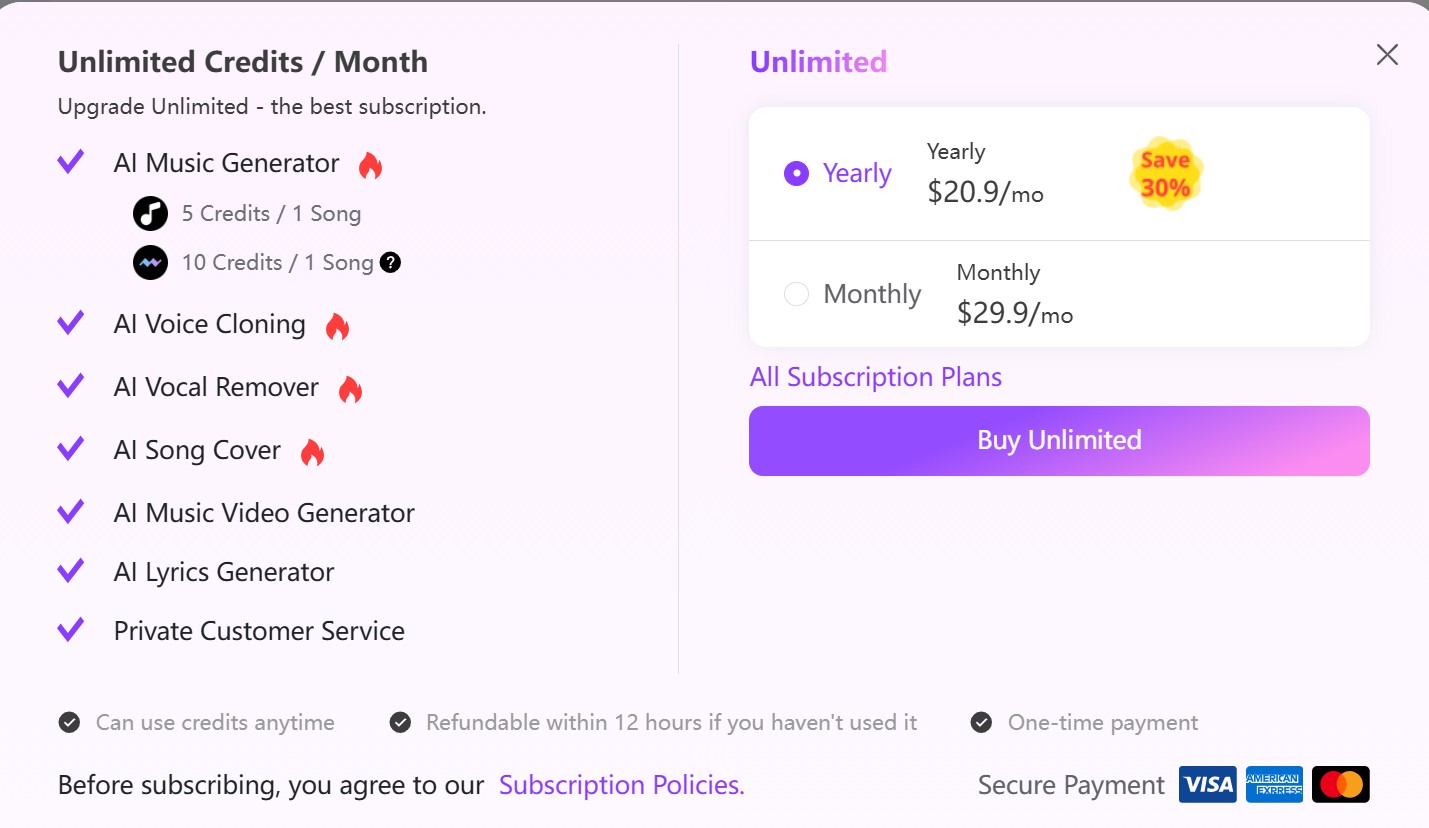This screenshot has height=828, width=1429.
Task: Click the flame icon beside AI Voice Cloning
Action: pos(338,326)
